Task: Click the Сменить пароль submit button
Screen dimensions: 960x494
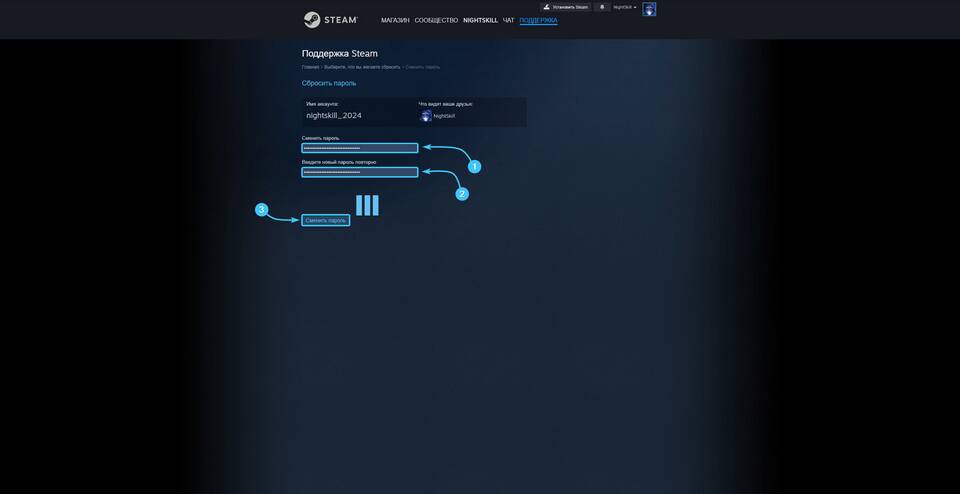Action: pyautogui.click(x=326, y=220)
